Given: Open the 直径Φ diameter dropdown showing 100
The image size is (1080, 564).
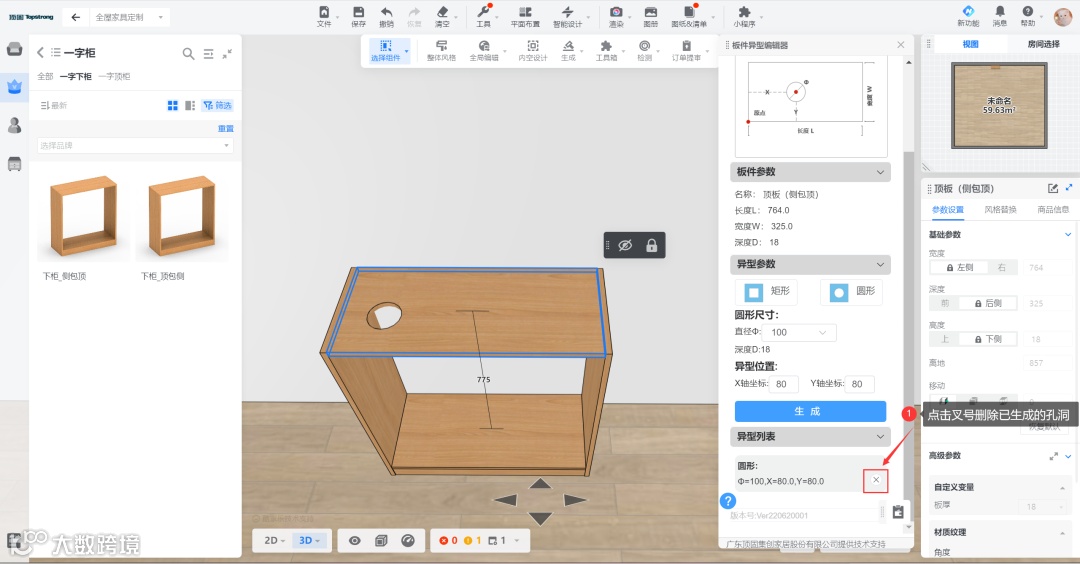Looking at the screenshot, I should pos(801,332).
